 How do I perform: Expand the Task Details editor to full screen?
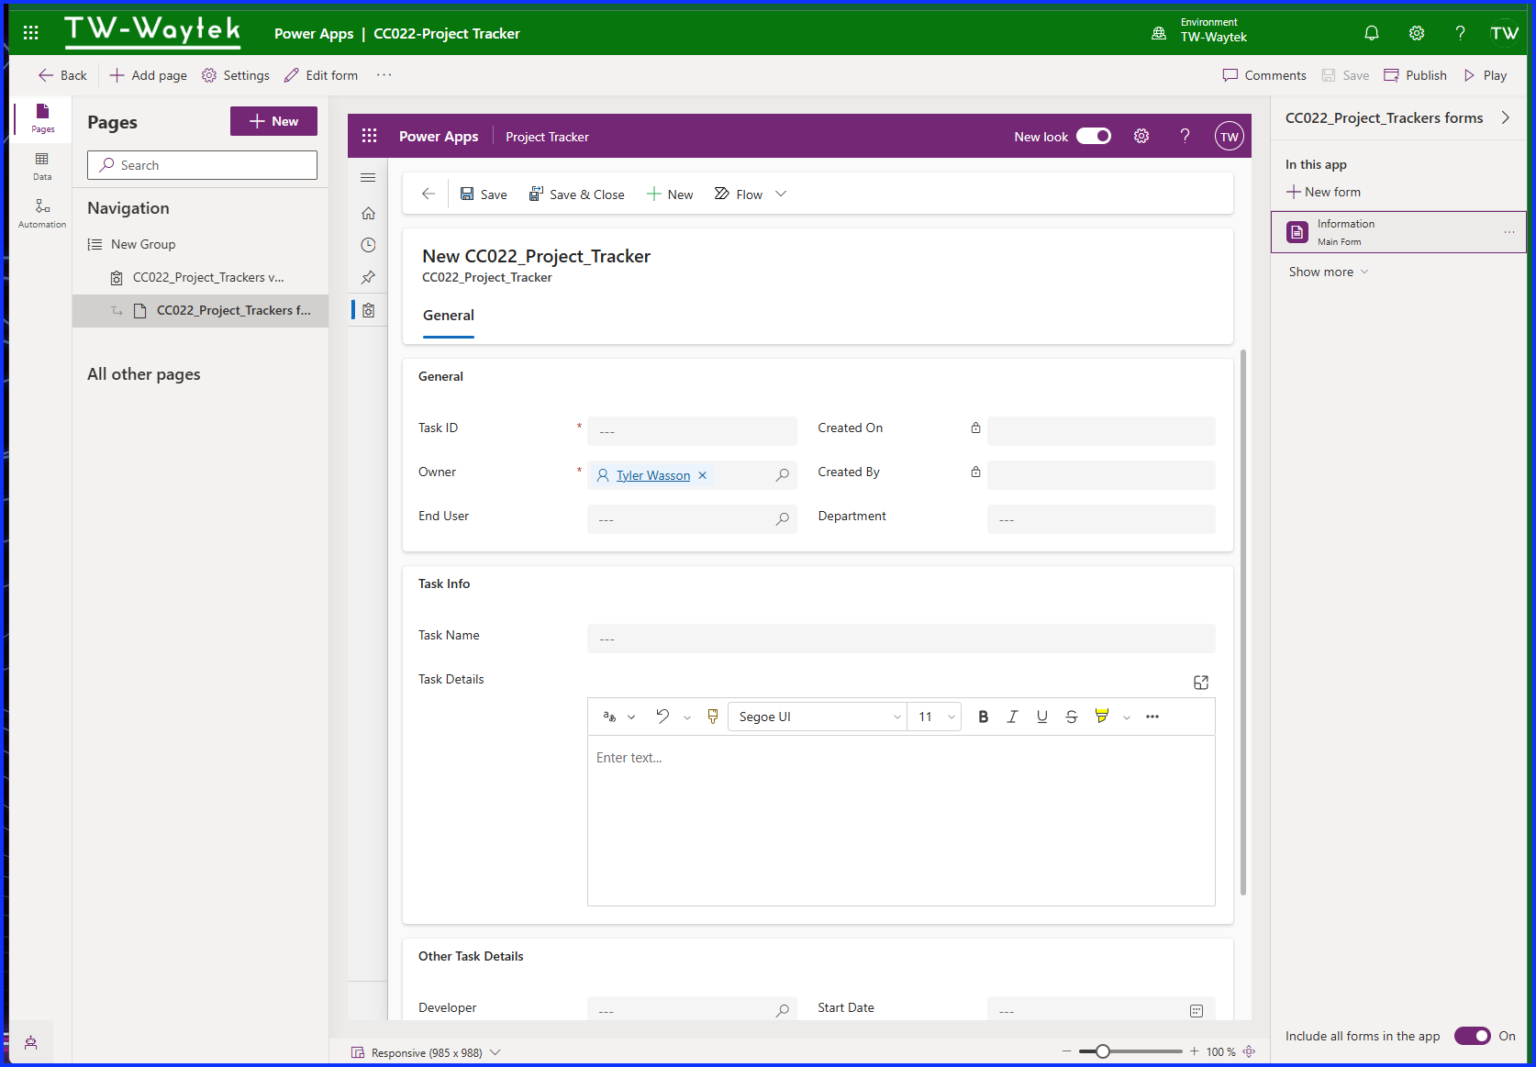click(1201, 682)
